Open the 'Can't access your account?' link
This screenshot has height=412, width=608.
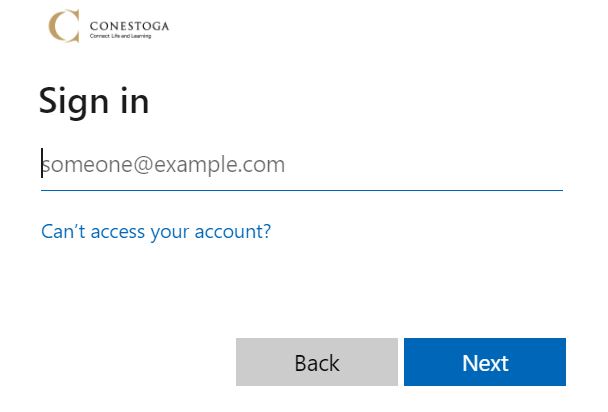coord(156,232)
